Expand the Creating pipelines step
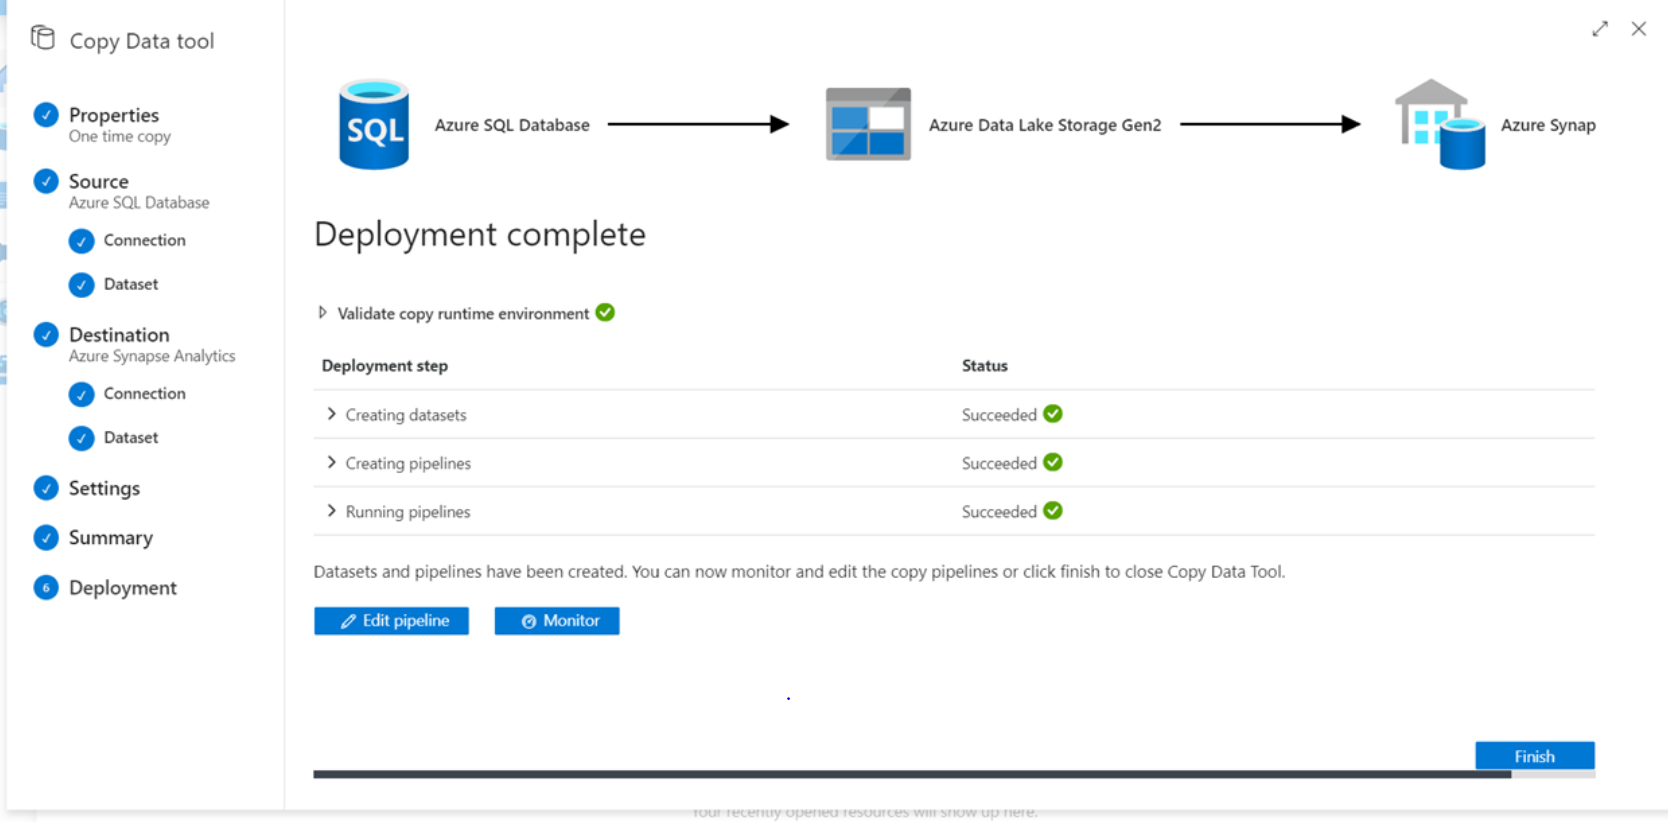This screenshot has width=1668, height=822. 331,462
